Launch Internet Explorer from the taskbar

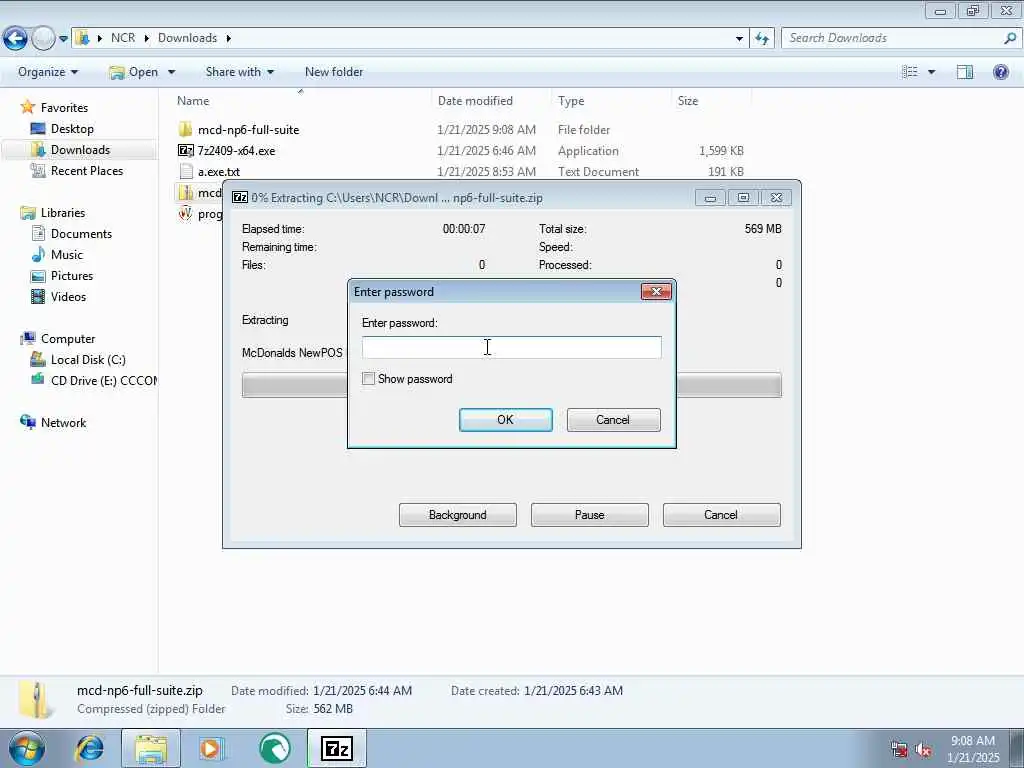tap(89, 748)
